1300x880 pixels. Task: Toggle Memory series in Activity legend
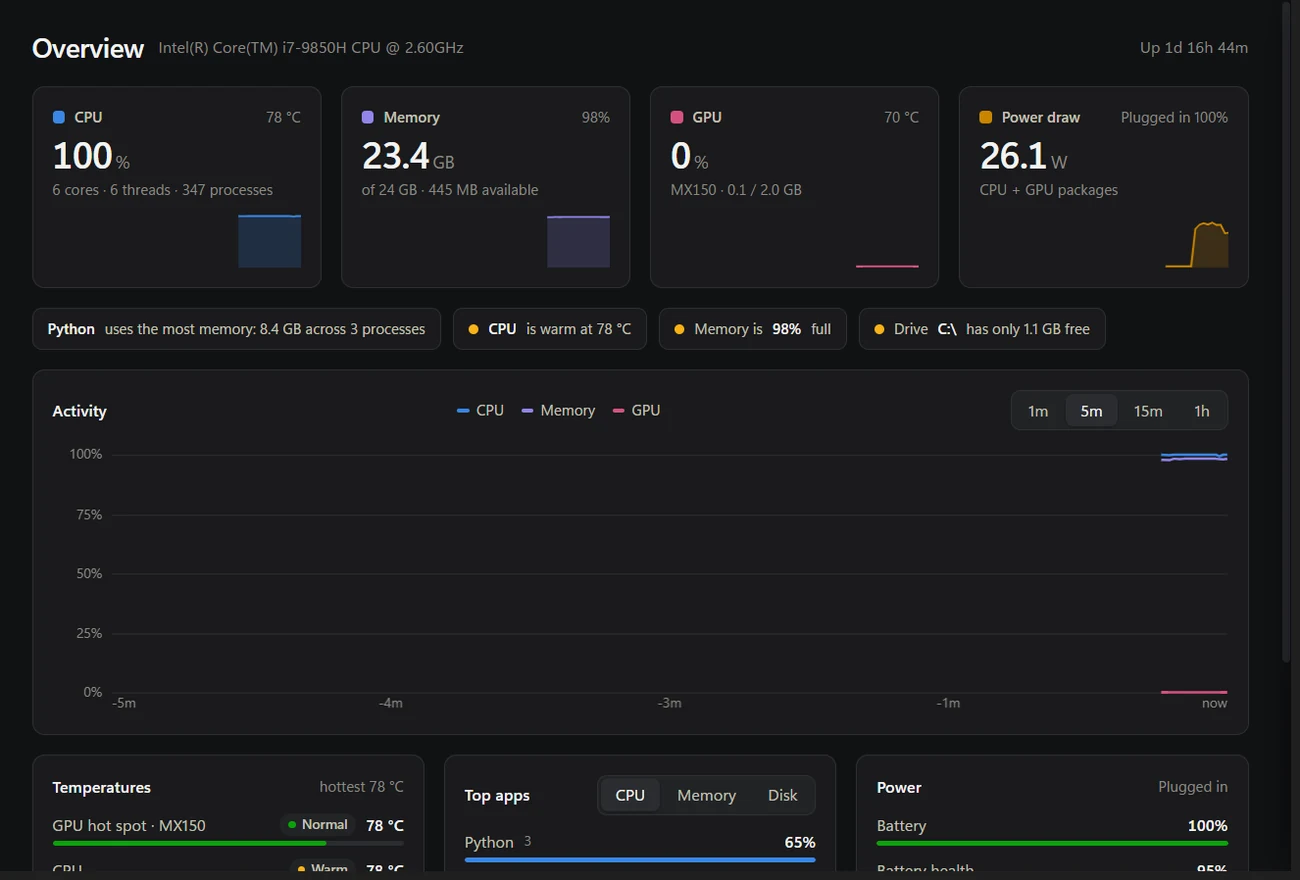[558, 410]
